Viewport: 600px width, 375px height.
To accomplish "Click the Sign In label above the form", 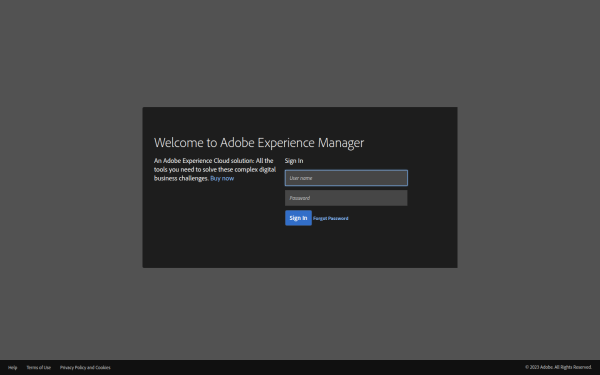I will click(x=294, y=161).
